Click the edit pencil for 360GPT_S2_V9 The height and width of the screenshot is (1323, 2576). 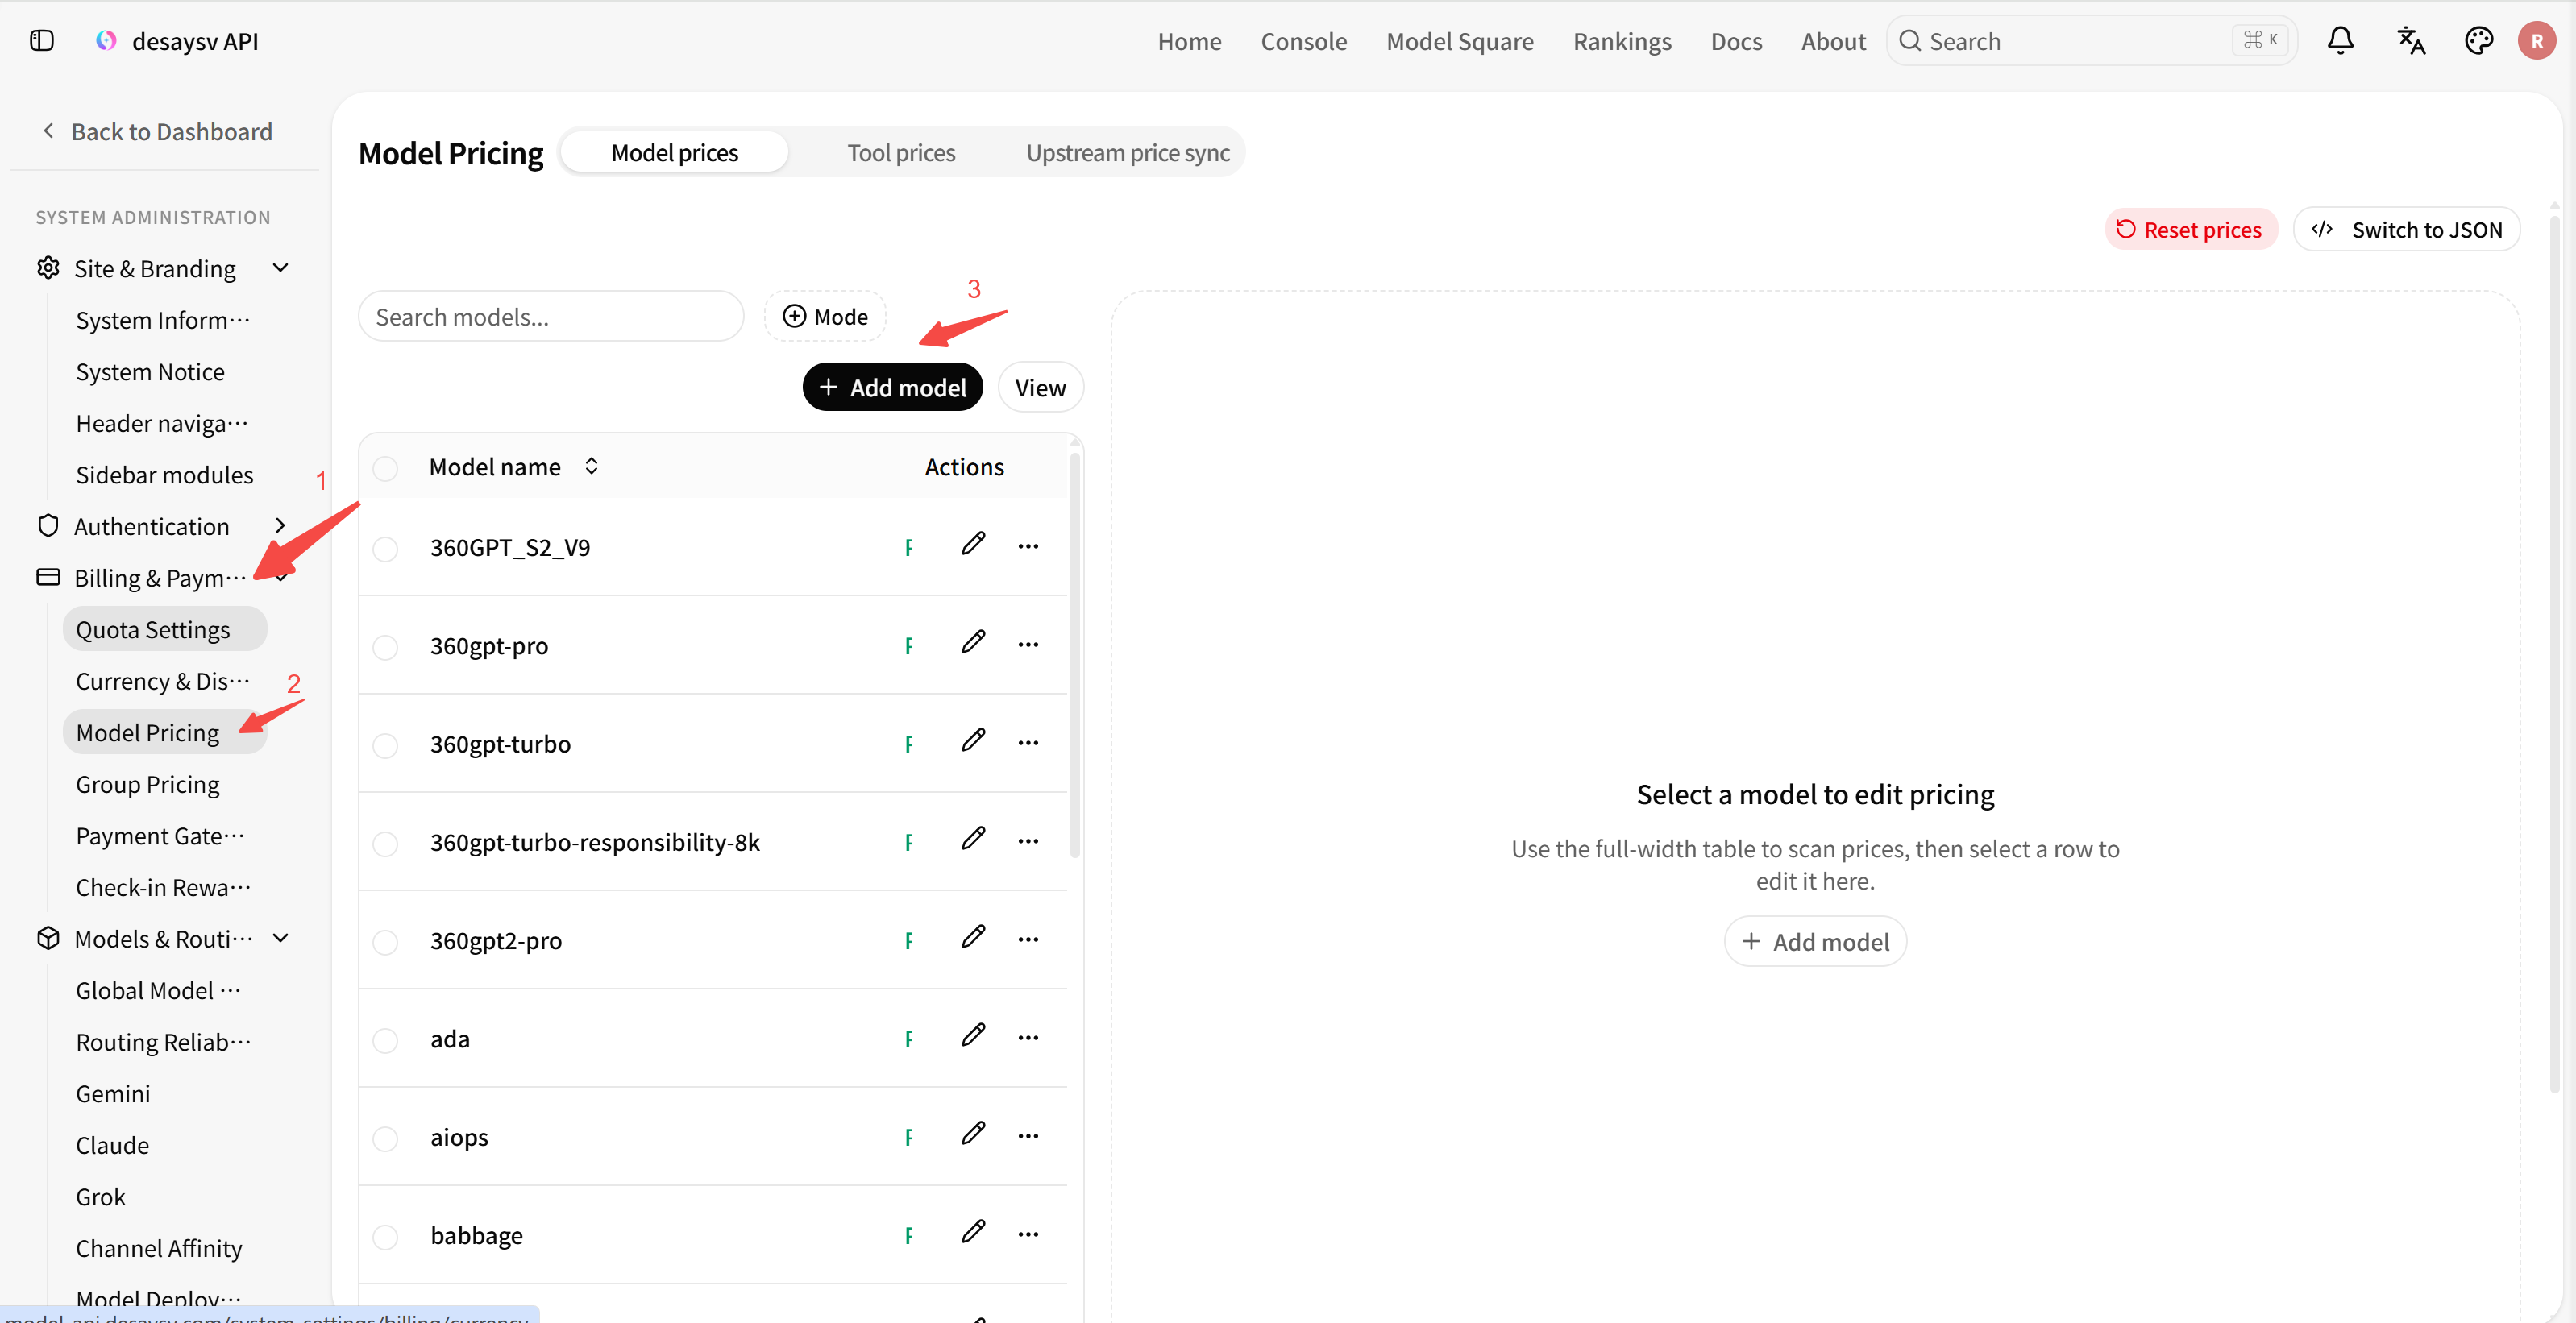(973, 544)
